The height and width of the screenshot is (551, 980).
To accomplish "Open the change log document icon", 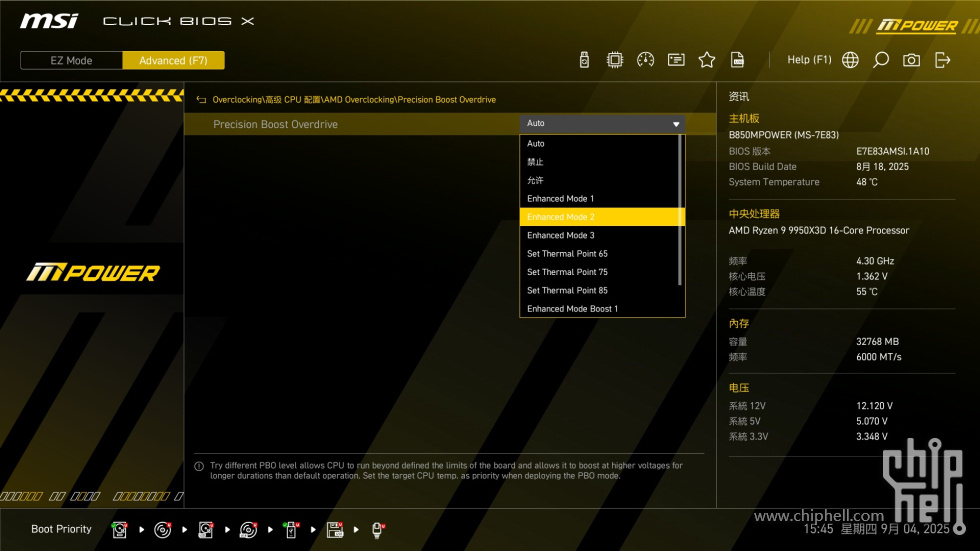I will (737, 60).
